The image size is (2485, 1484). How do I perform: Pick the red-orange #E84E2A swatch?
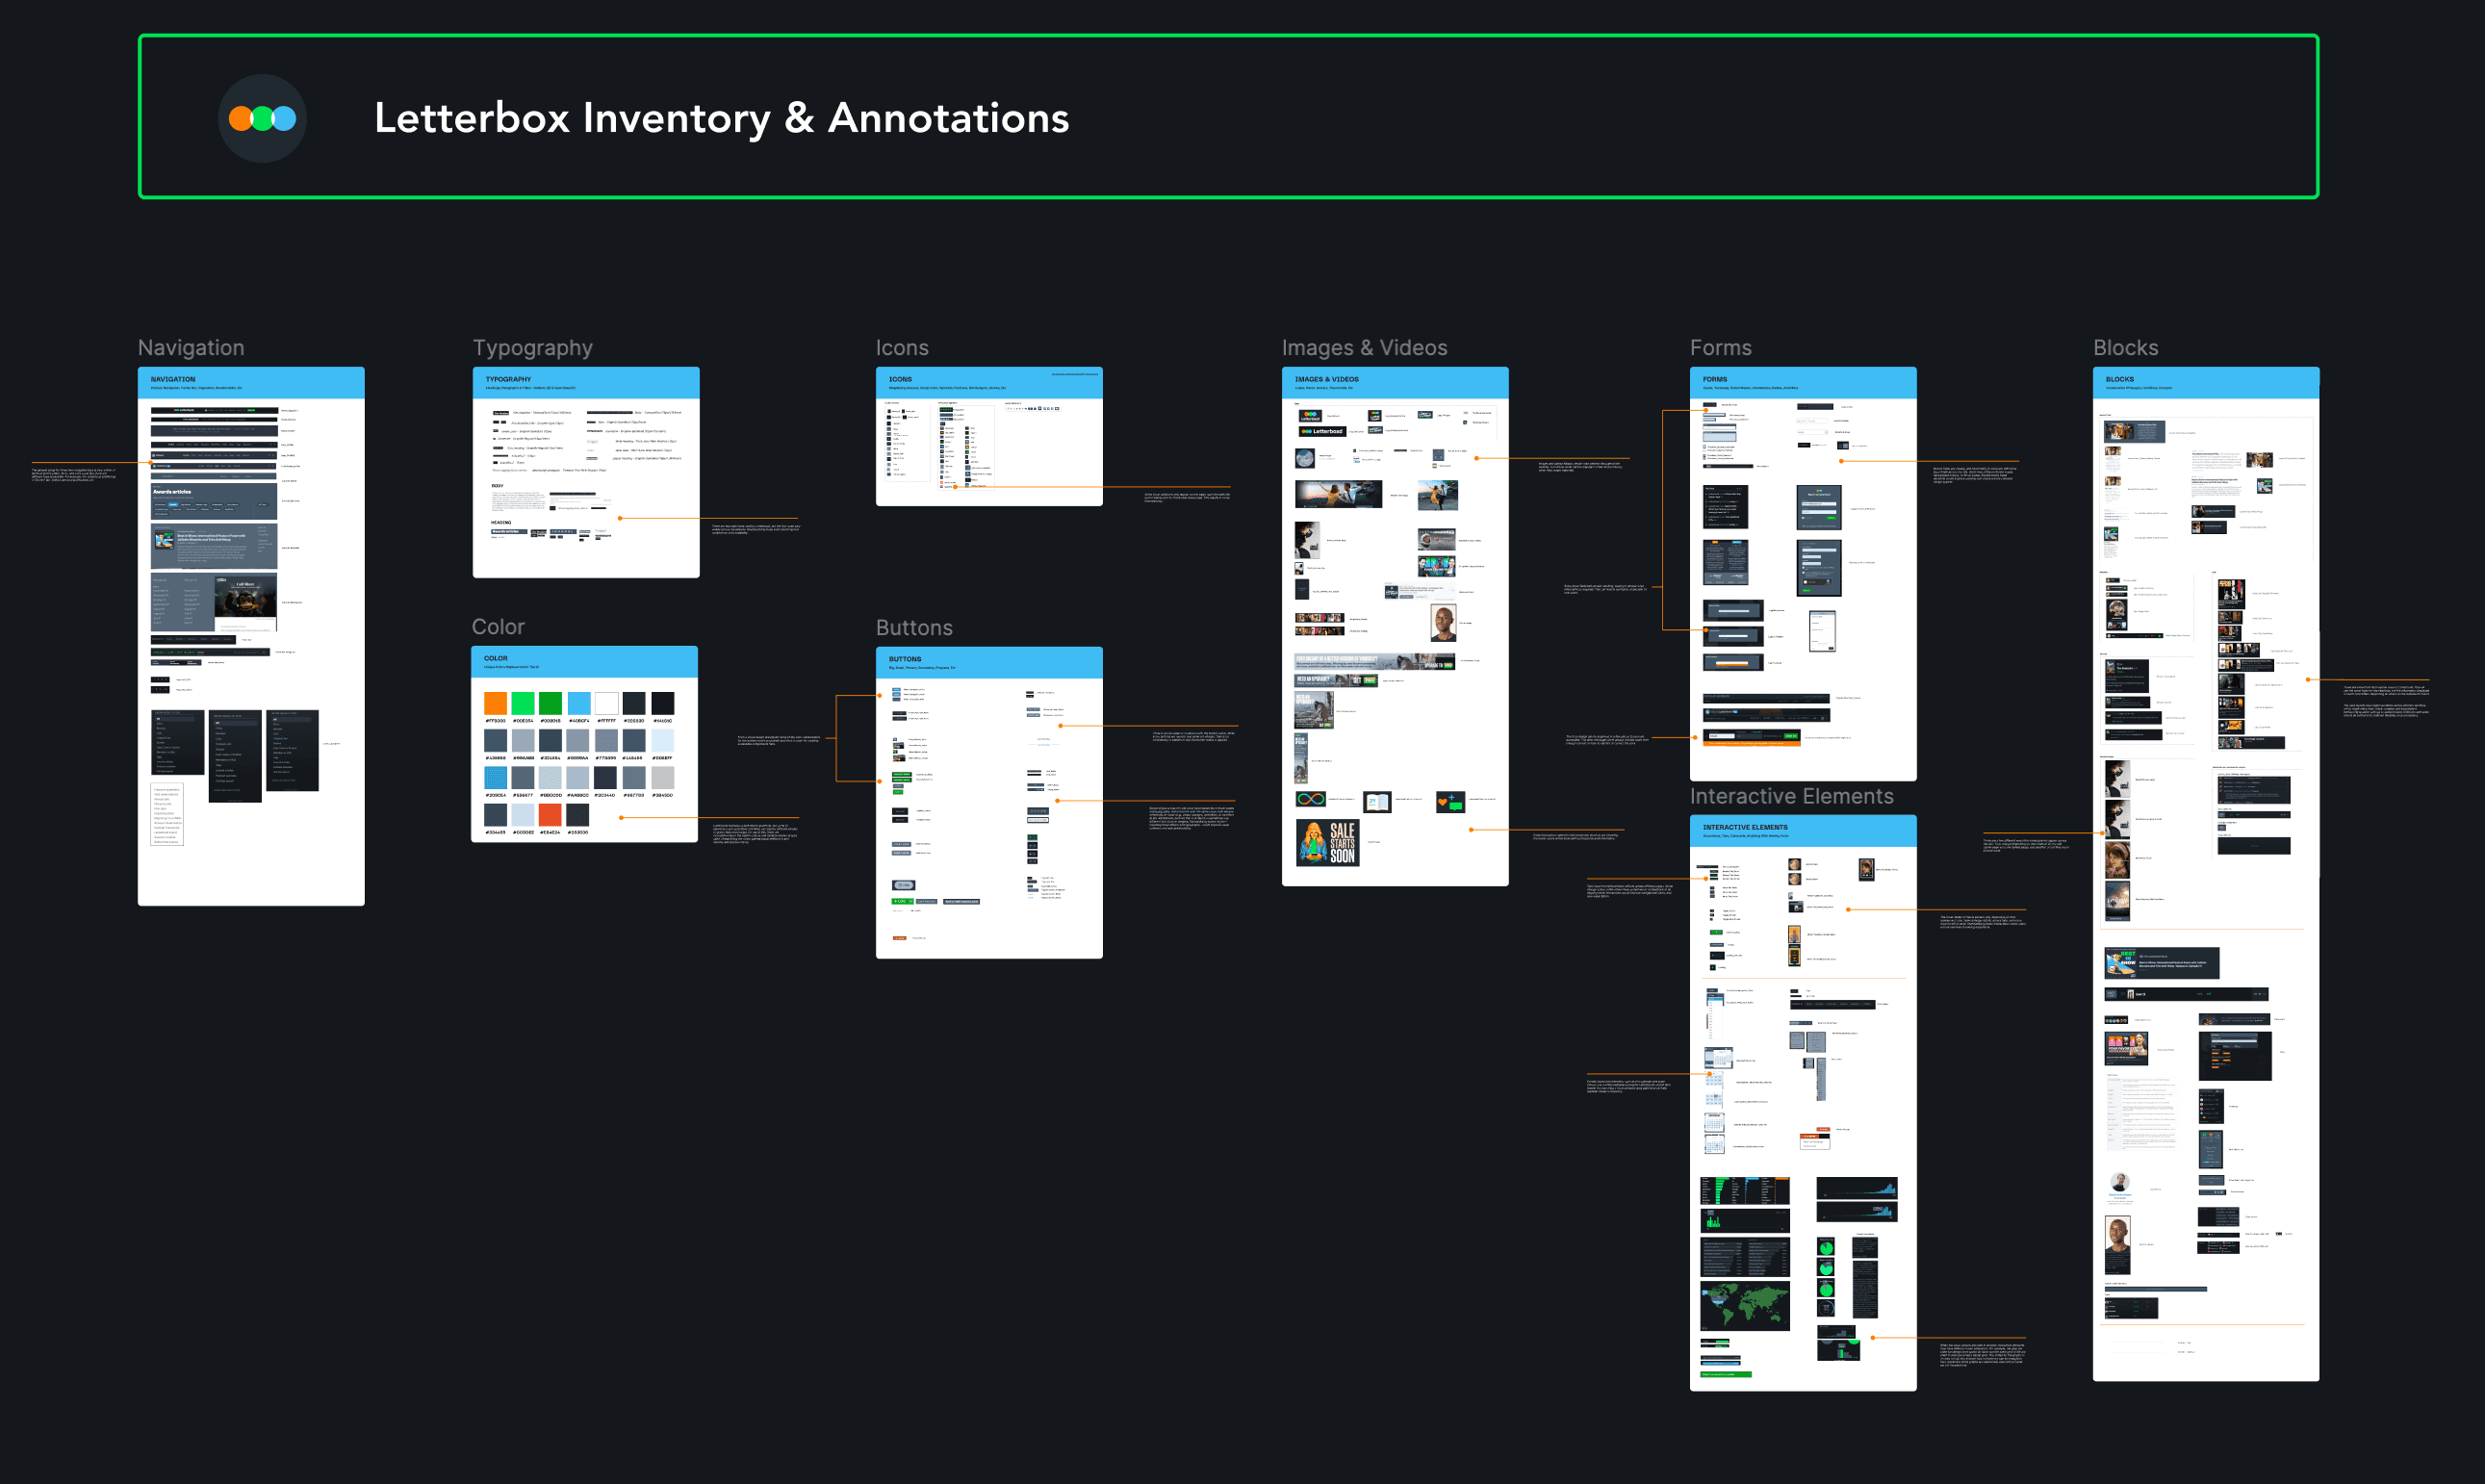[x=550, y=814]
